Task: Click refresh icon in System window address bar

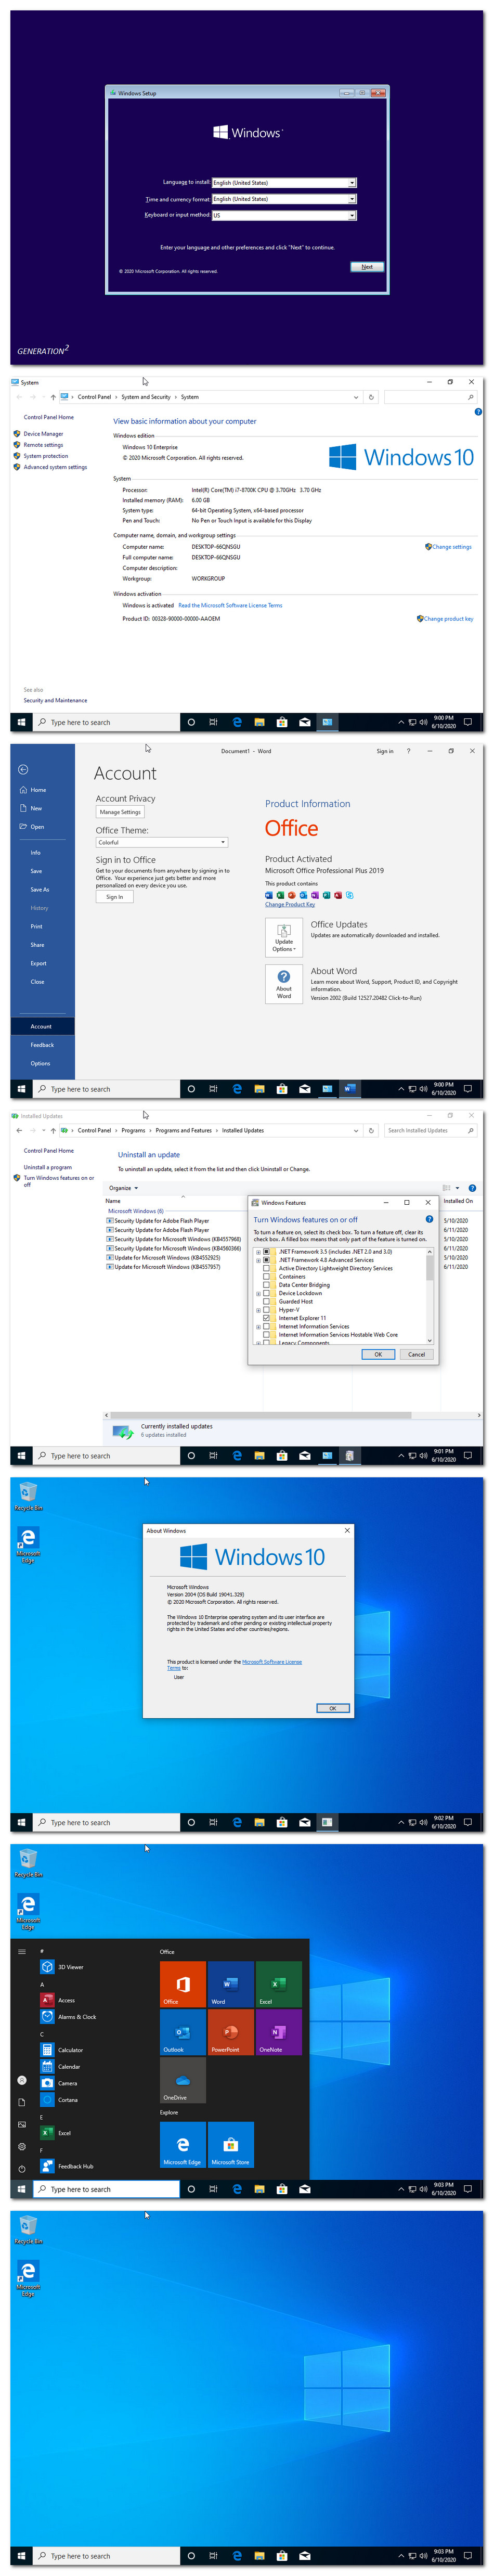Action: (x=371, y=397)
